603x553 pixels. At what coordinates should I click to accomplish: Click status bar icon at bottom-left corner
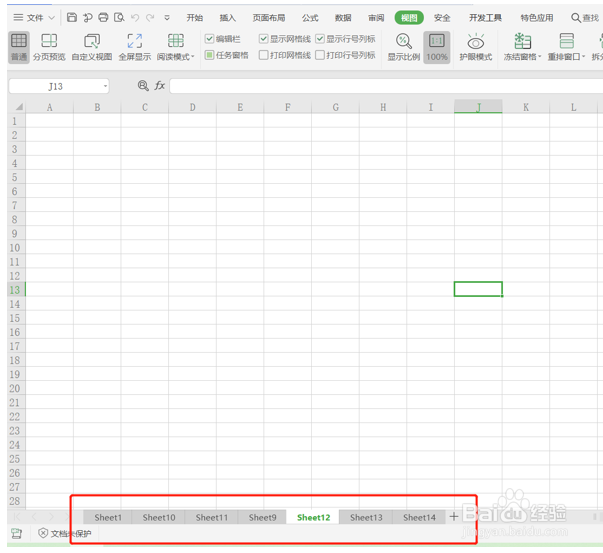tap(16, 533)
